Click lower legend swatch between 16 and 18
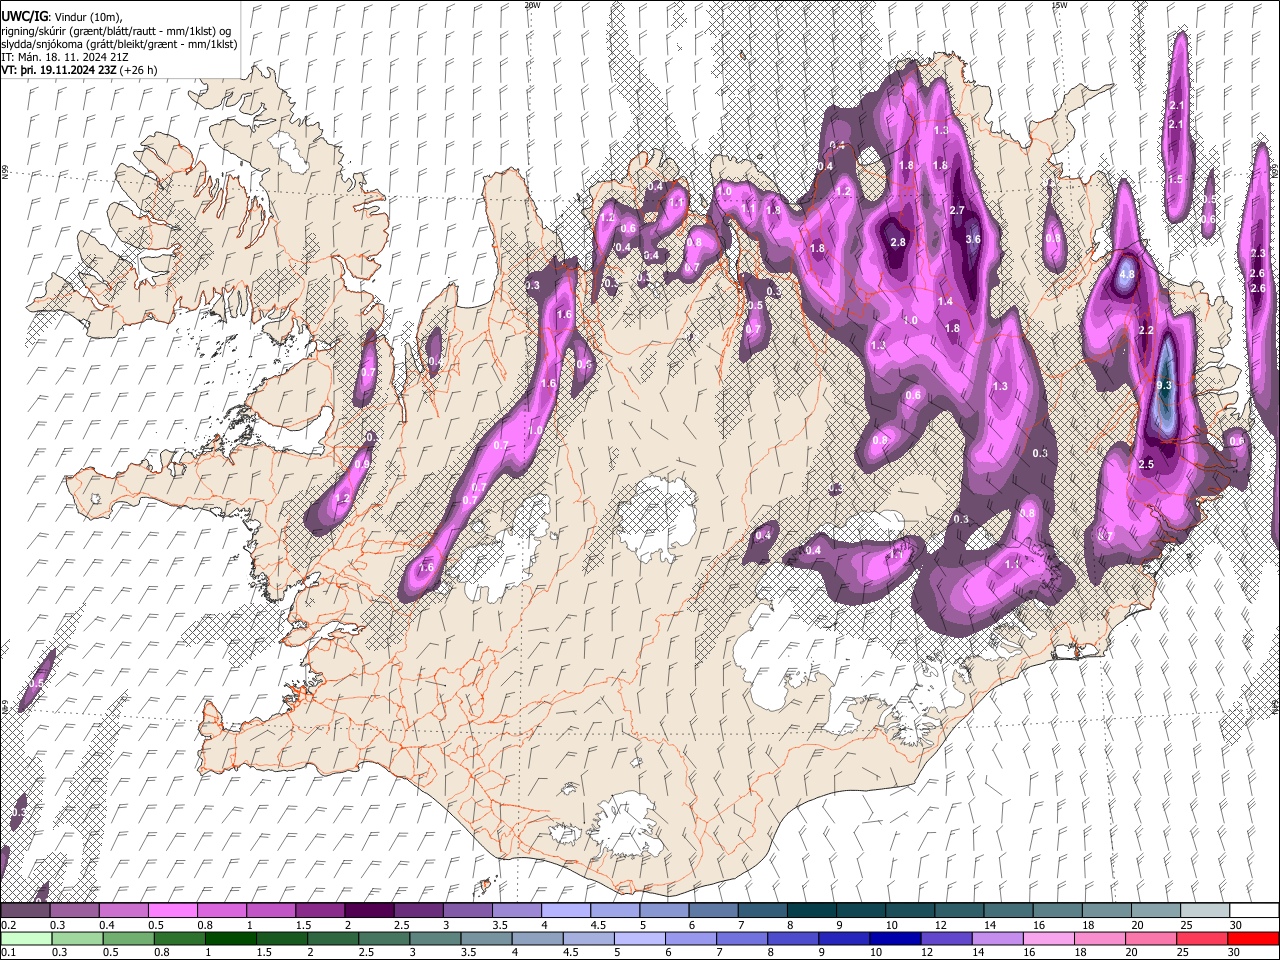 click(1050, 938)
